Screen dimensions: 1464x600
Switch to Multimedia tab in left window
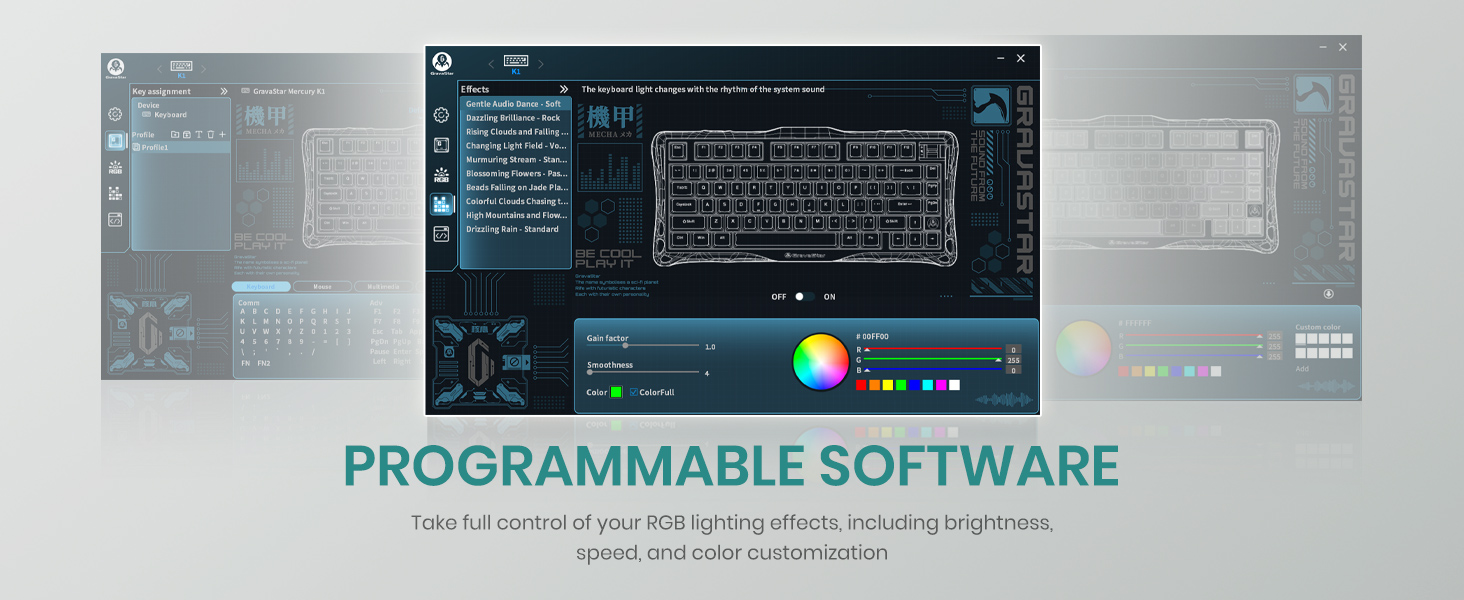(x=384, y=287)
